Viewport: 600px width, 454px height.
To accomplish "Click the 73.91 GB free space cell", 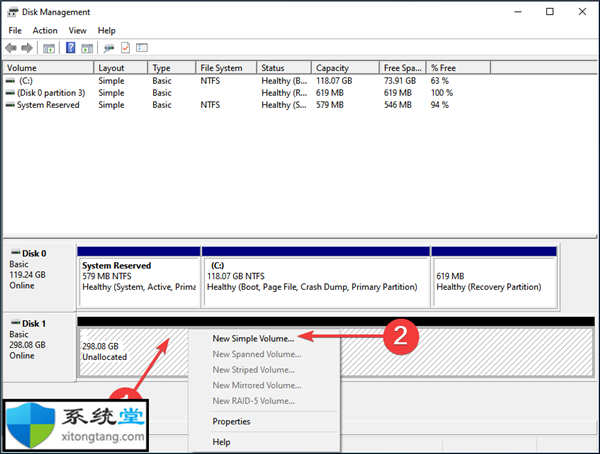I will (400, 81).
